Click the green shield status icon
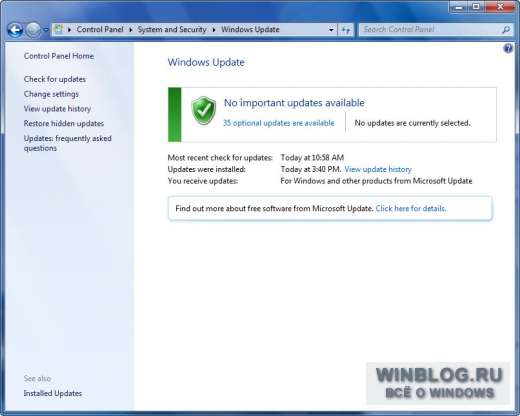Image resolution: width=520 pixels, height=416 pixels. pos(204,111)
